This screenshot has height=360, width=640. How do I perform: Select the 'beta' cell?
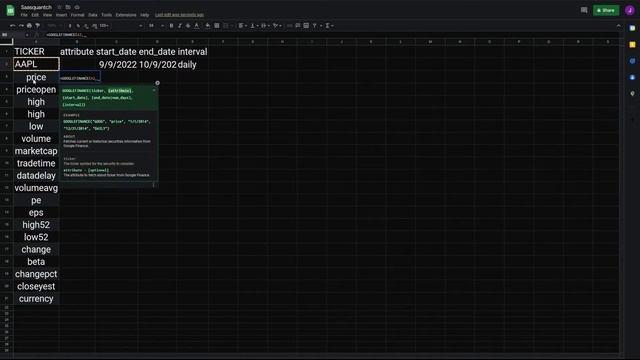(36, 262)
